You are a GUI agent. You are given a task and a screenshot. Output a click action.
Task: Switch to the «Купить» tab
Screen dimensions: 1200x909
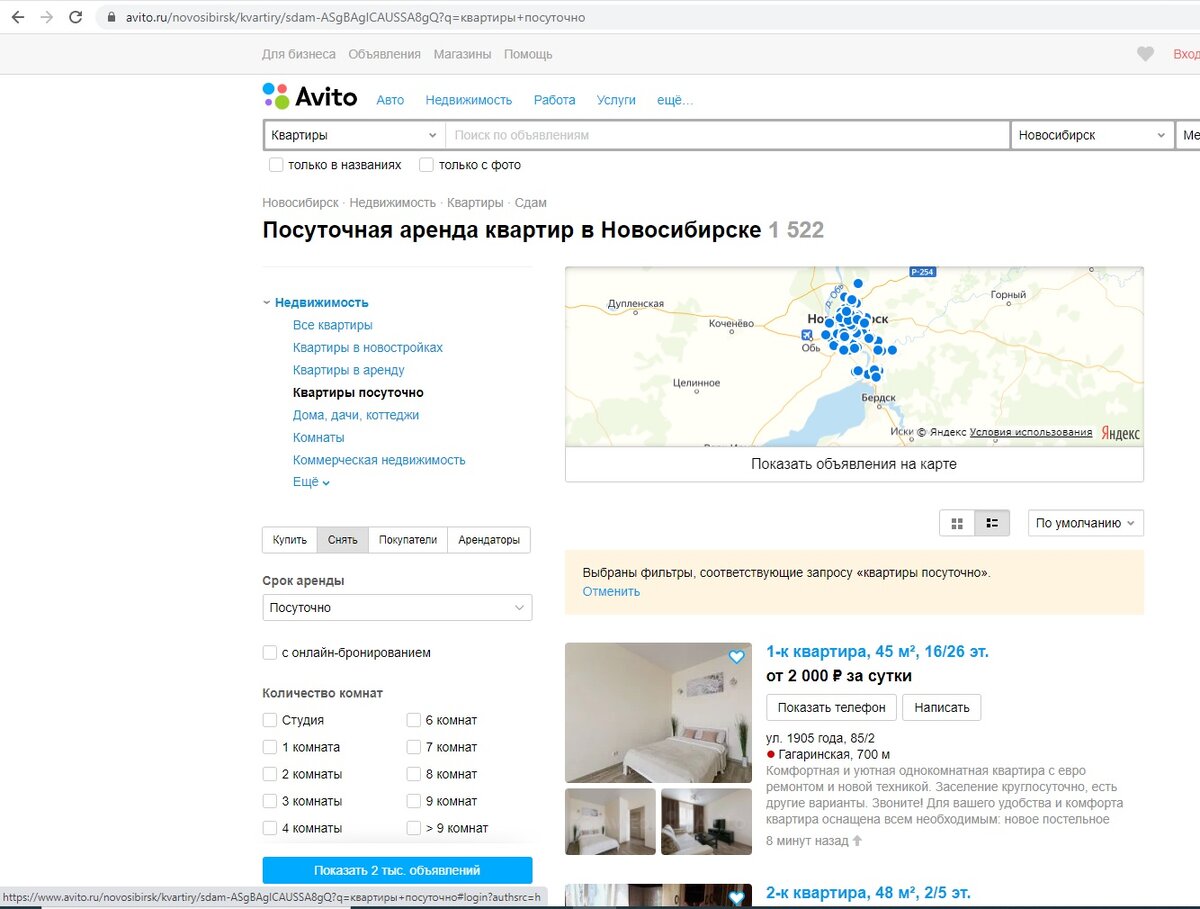click(289, 539)
